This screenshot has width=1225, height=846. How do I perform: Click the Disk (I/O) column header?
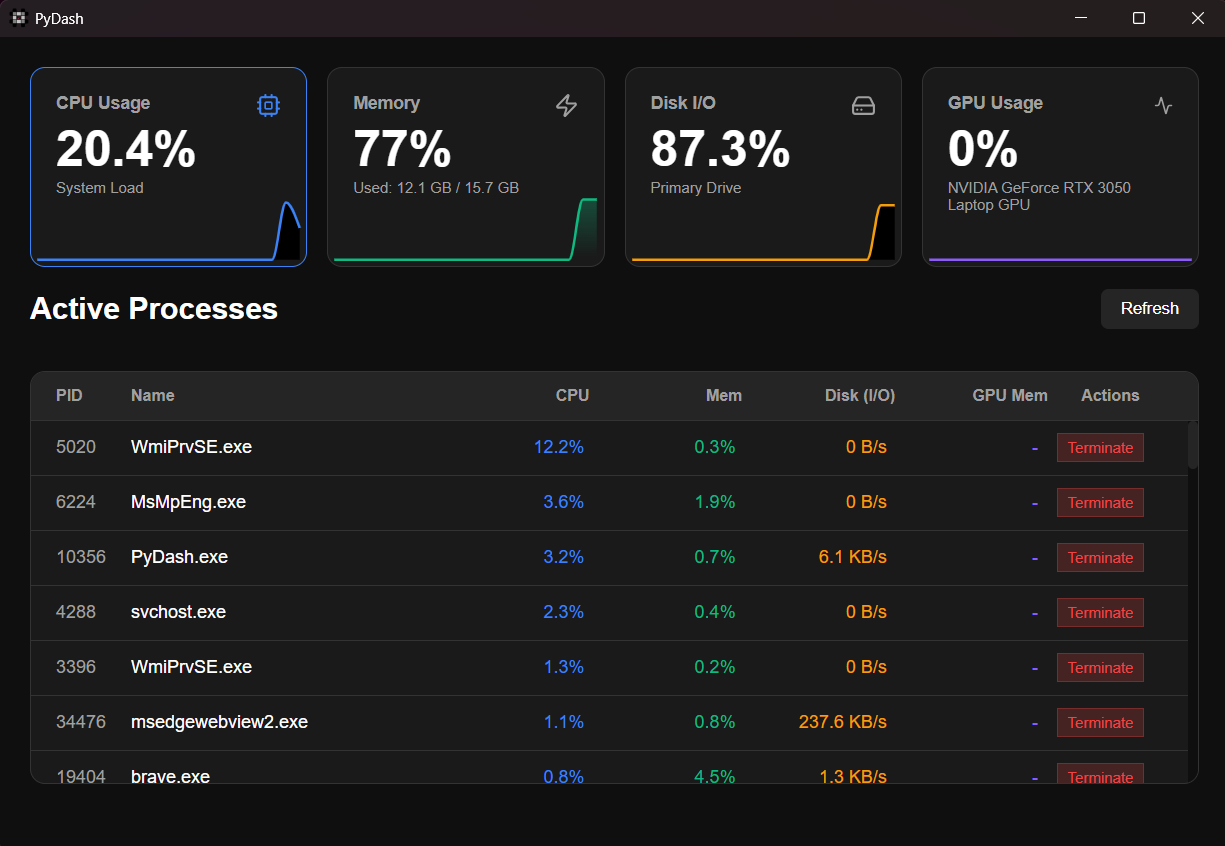pyautogui.click(x=859, y=395)
